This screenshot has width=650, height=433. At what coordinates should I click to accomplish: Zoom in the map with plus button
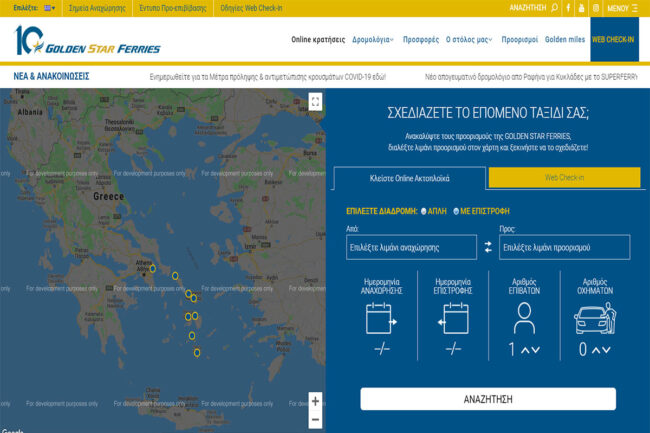click(x=315, y=401)
